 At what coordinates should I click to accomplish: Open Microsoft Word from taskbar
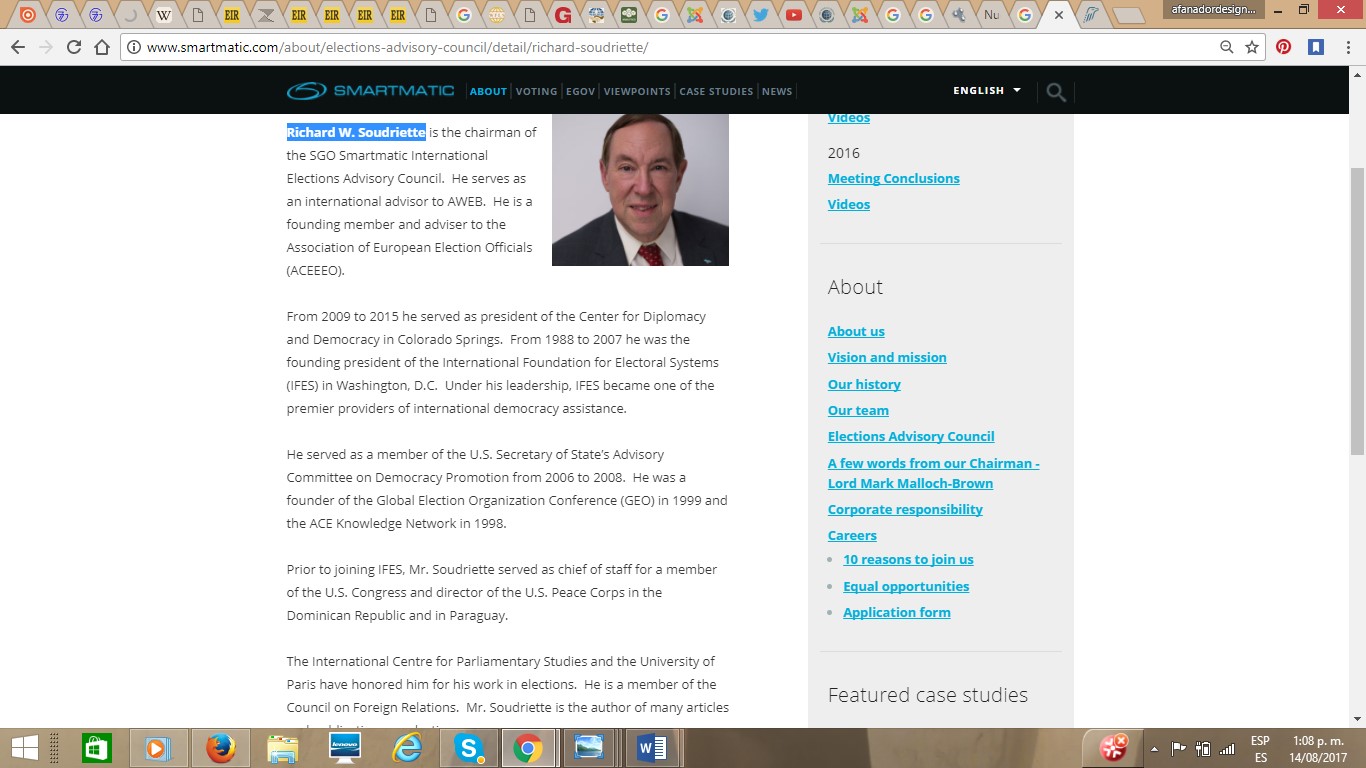tap(651, 748)
